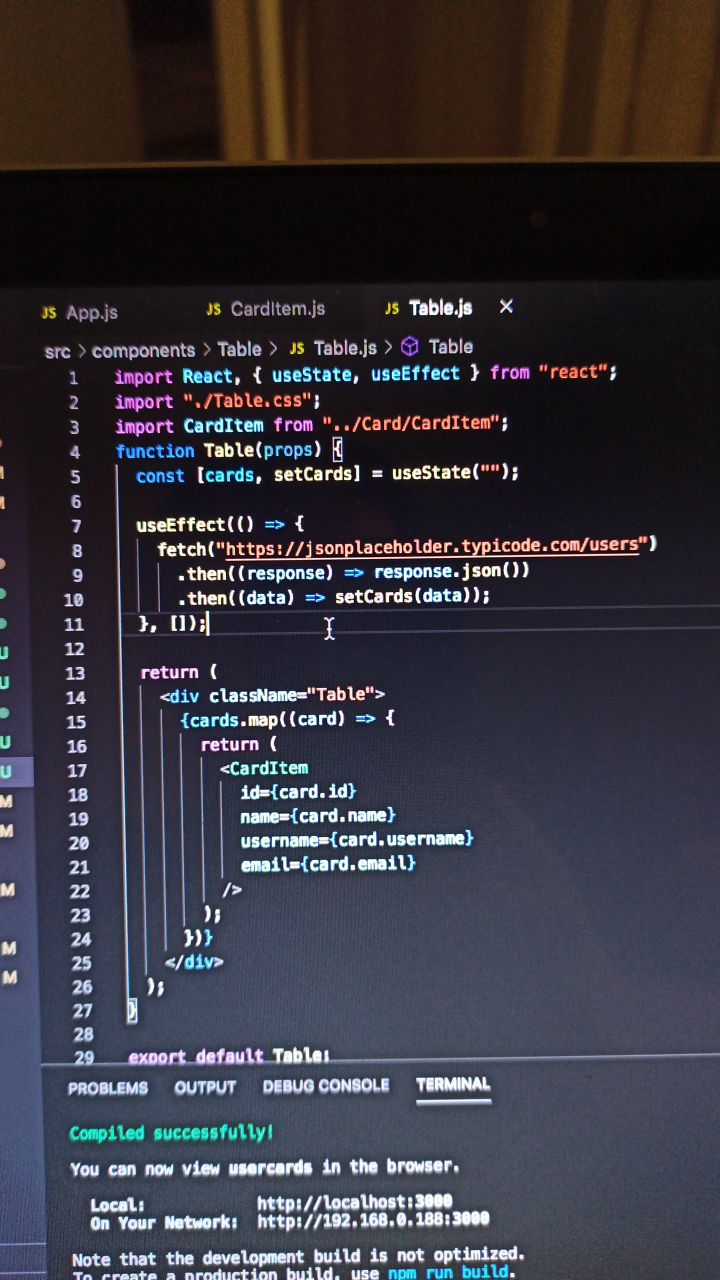Click the components breadcrumb segment

pos(144,350)
